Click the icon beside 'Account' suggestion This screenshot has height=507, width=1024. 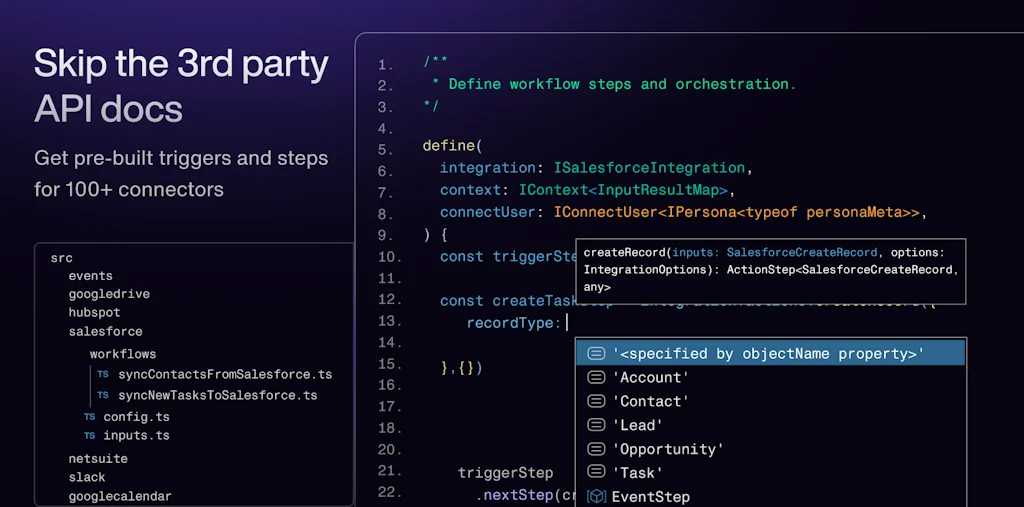[x=596, y=378]
